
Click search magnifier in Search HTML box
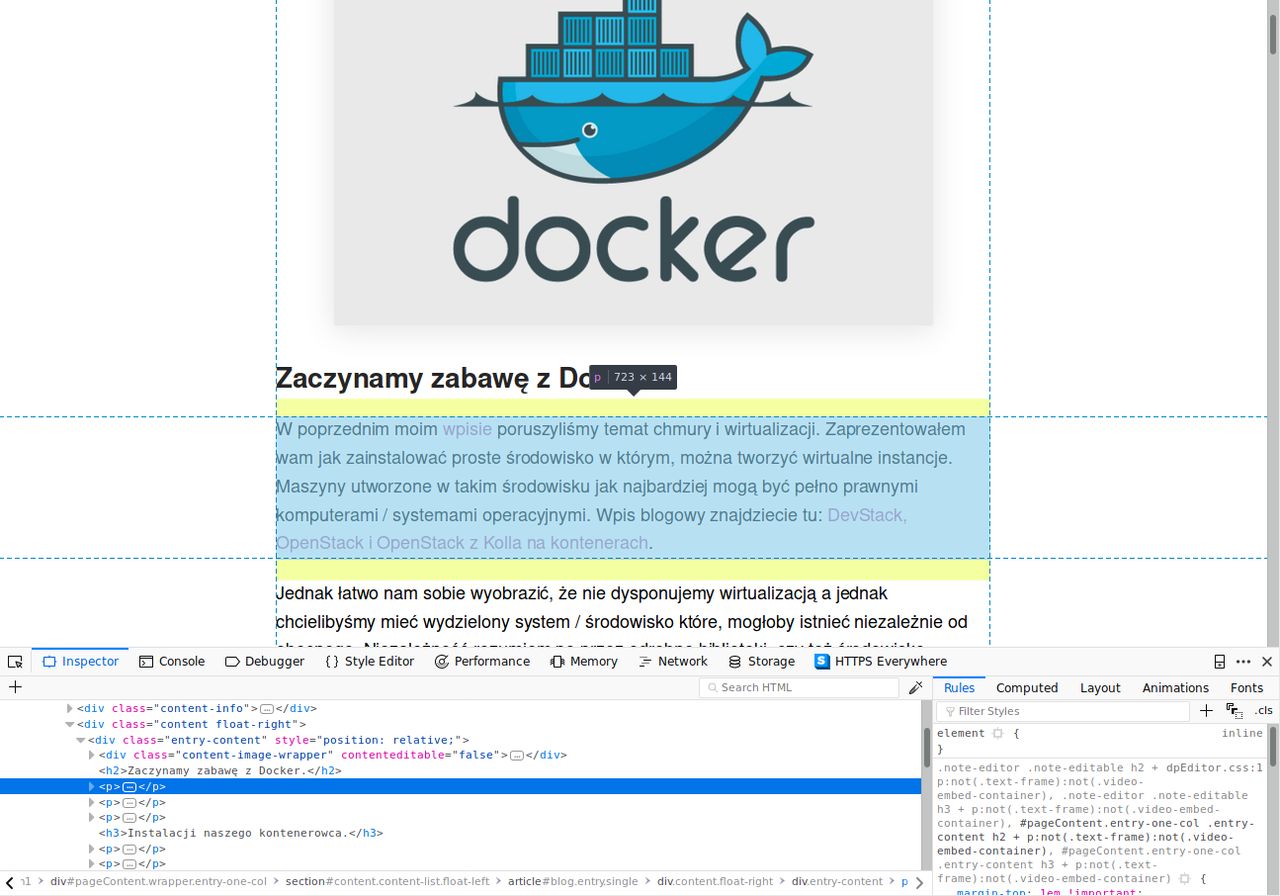click(712, 688)
